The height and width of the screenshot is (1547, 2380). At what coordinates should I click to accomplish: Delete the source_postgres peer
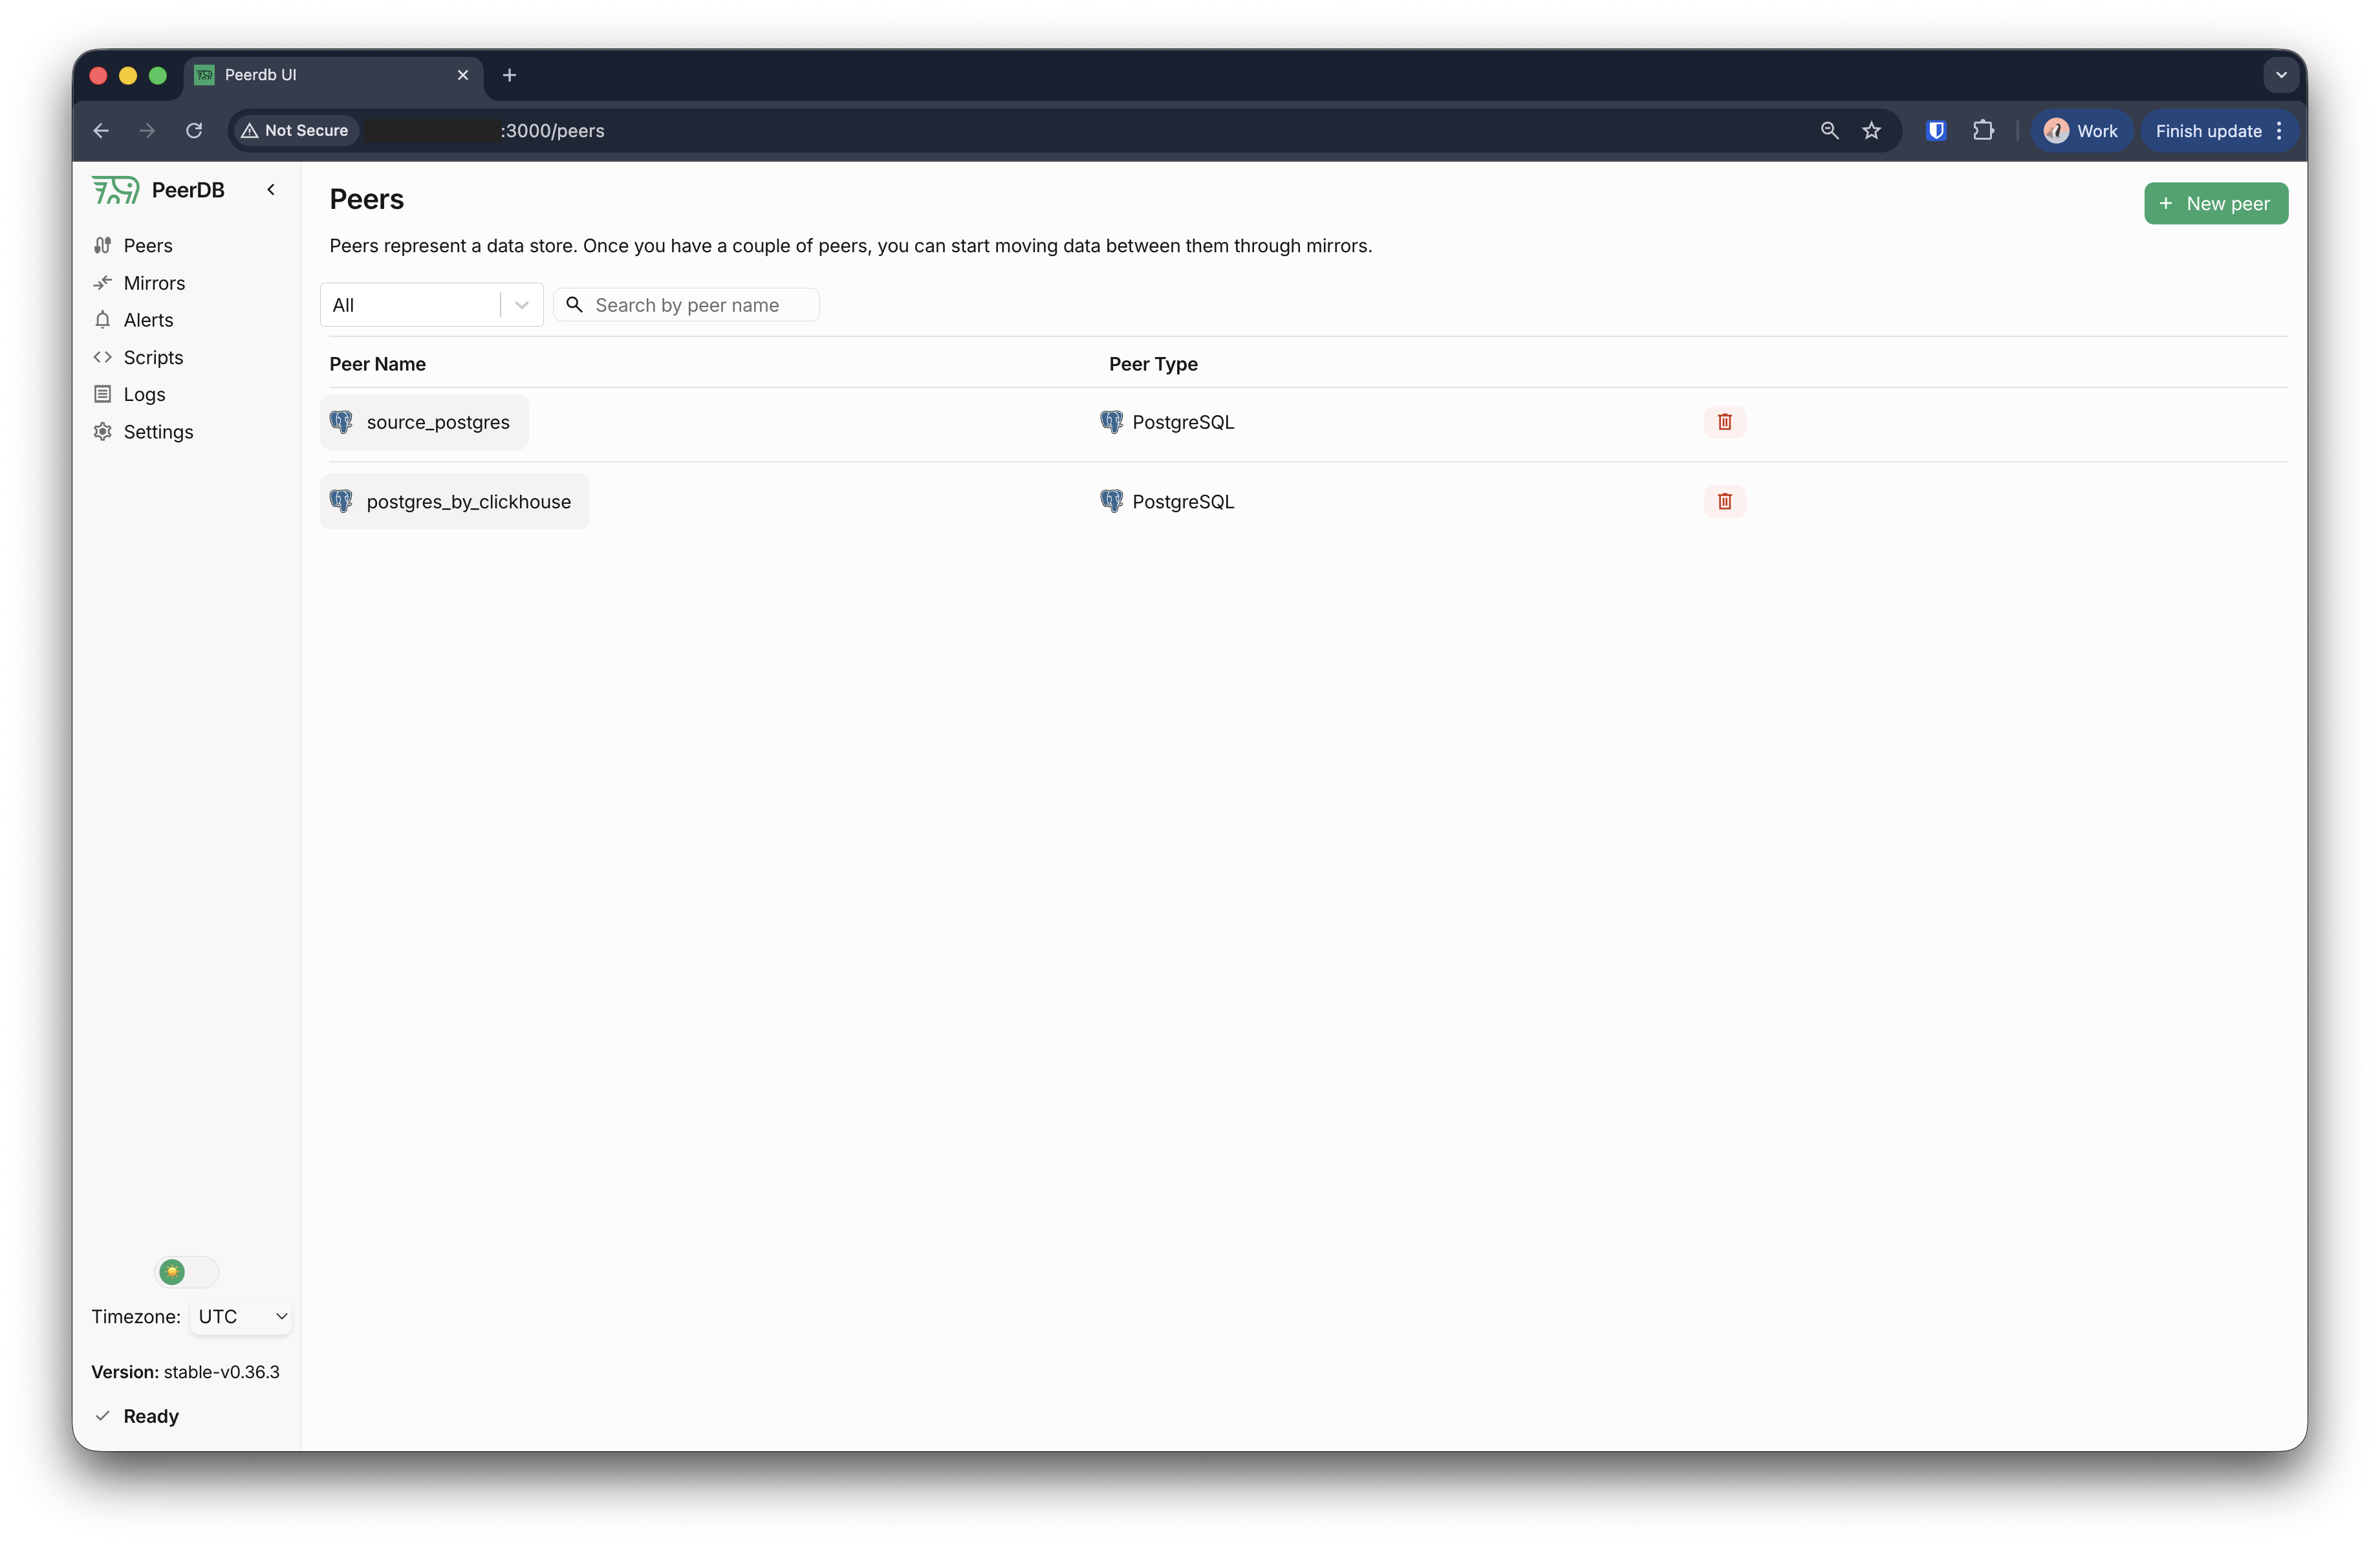(x=1724, y=422)
